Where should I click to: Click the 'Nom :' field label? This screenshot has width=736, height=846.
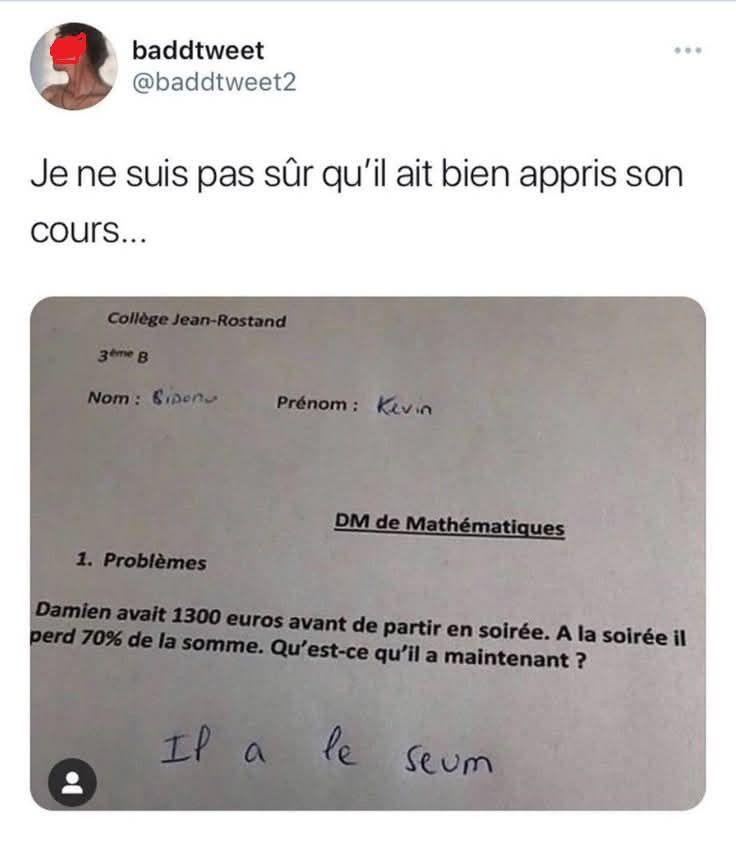tap(114, 398)
